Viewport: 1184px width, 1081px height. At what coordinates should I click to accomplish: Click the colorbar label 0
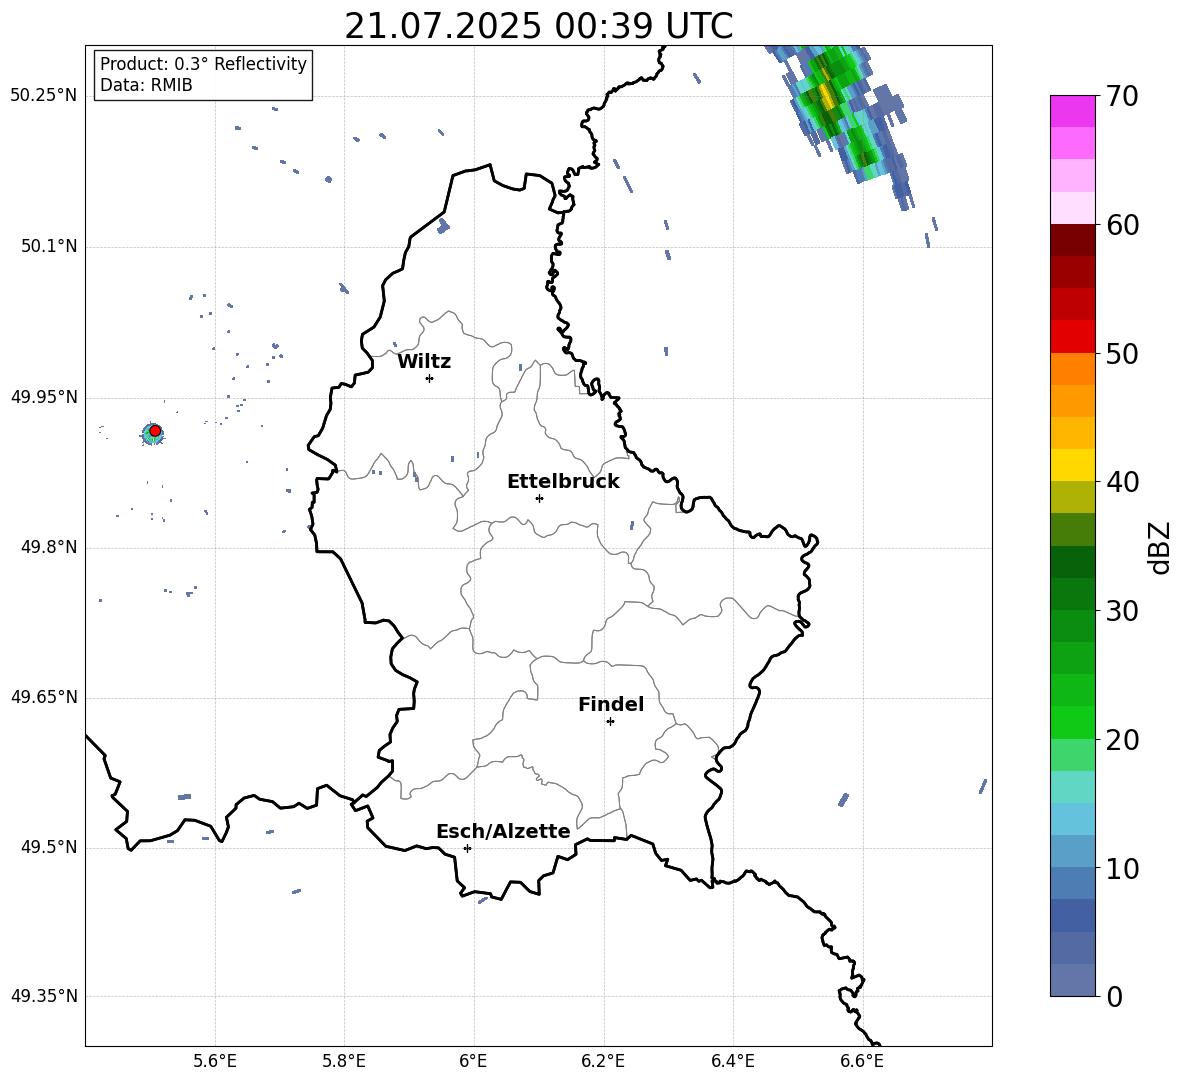pos(1114,996)
